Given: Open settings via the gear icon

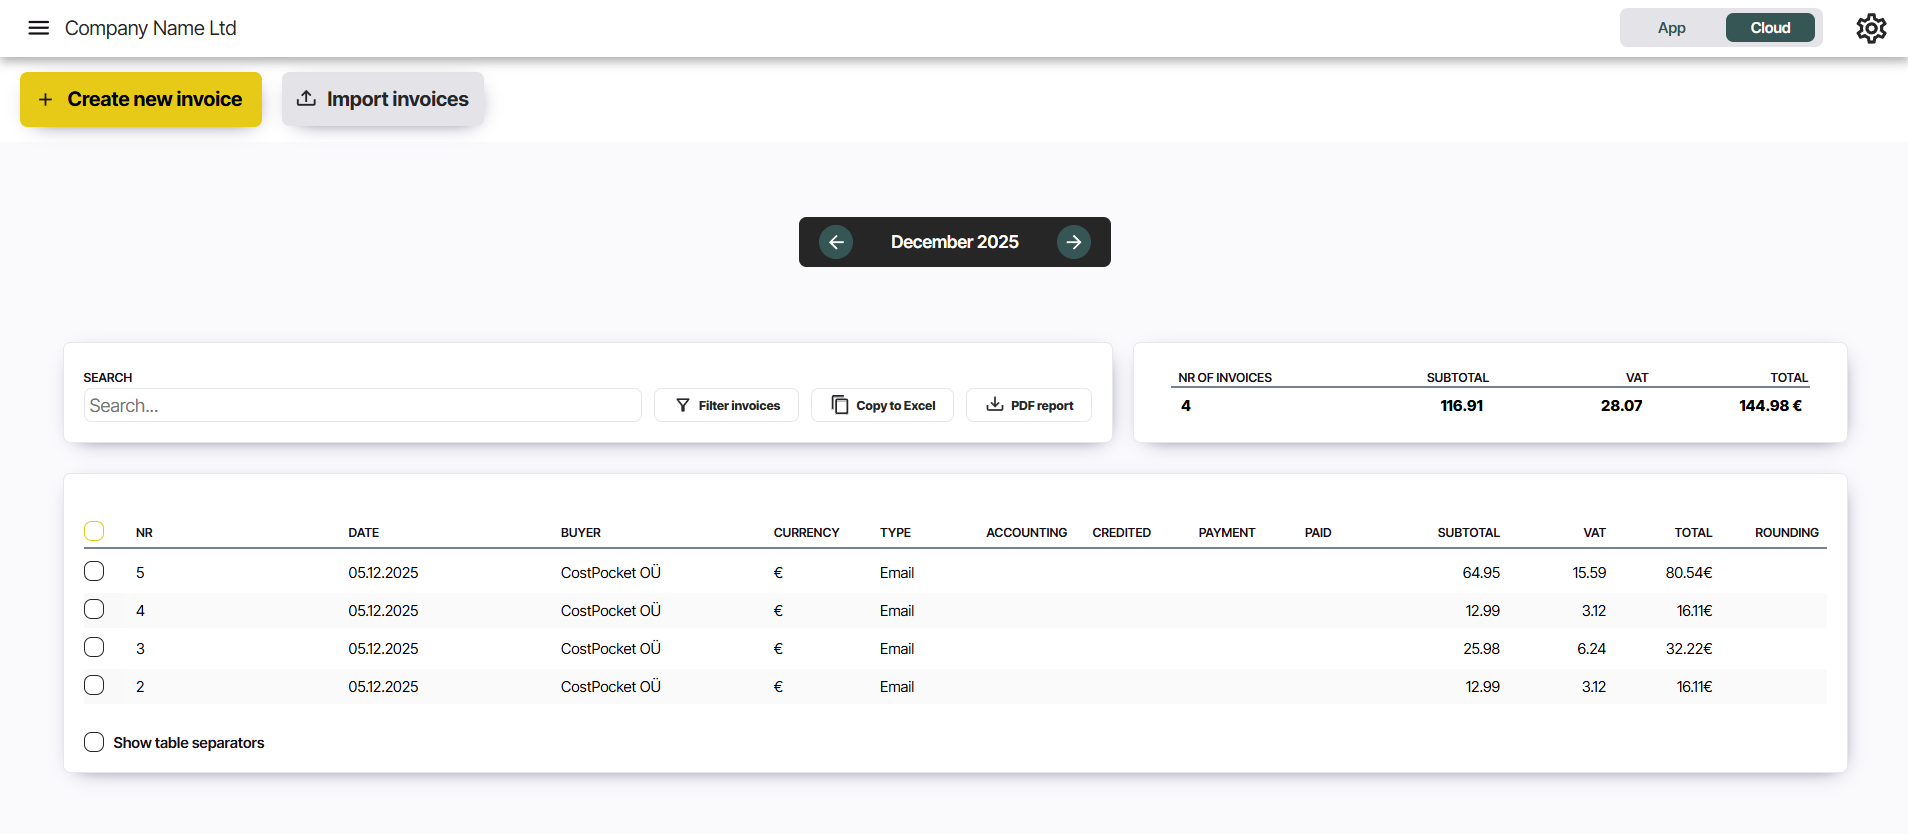Looking at the screenshot, I should (x=1871, y=28).
